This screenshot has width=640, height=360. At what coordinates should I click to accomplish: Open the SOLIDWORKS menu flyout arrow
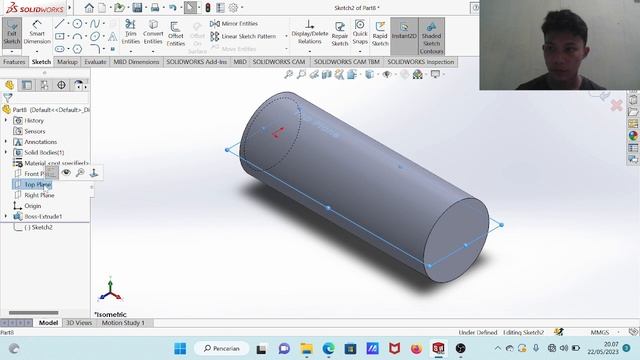click(x=70, y=7)
